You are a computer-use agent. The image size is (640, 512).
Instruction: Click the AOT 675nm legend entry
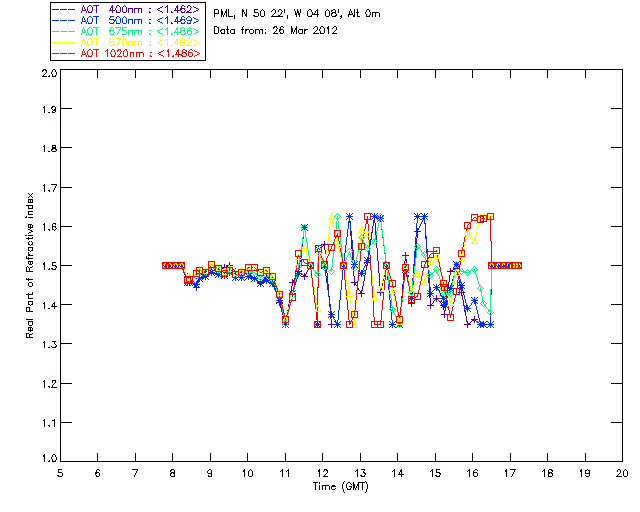pyautogui.click(x=126, y=31)
